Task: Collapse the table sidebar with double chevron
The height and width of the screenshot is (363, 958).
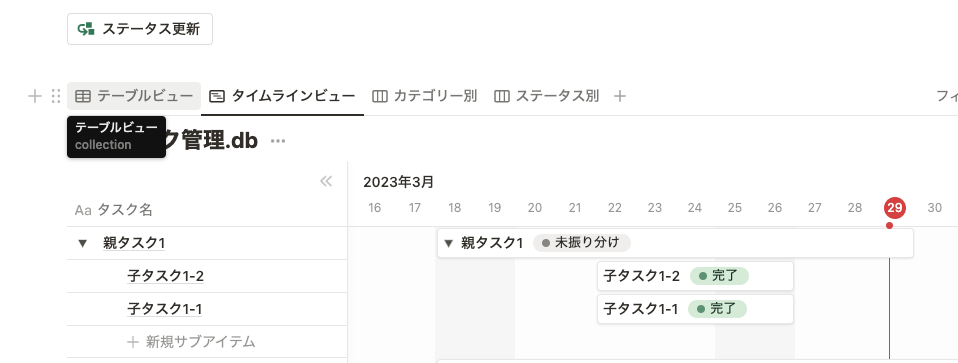Action: 326,181
